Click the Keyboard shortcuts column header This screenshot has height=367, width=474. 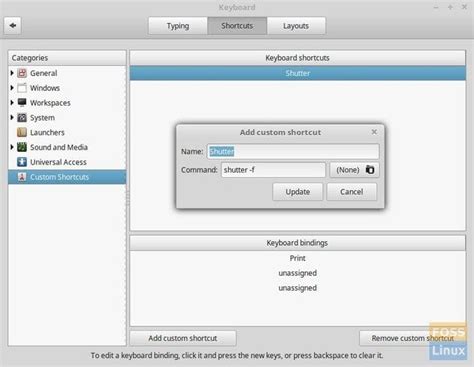pos(298,58)
